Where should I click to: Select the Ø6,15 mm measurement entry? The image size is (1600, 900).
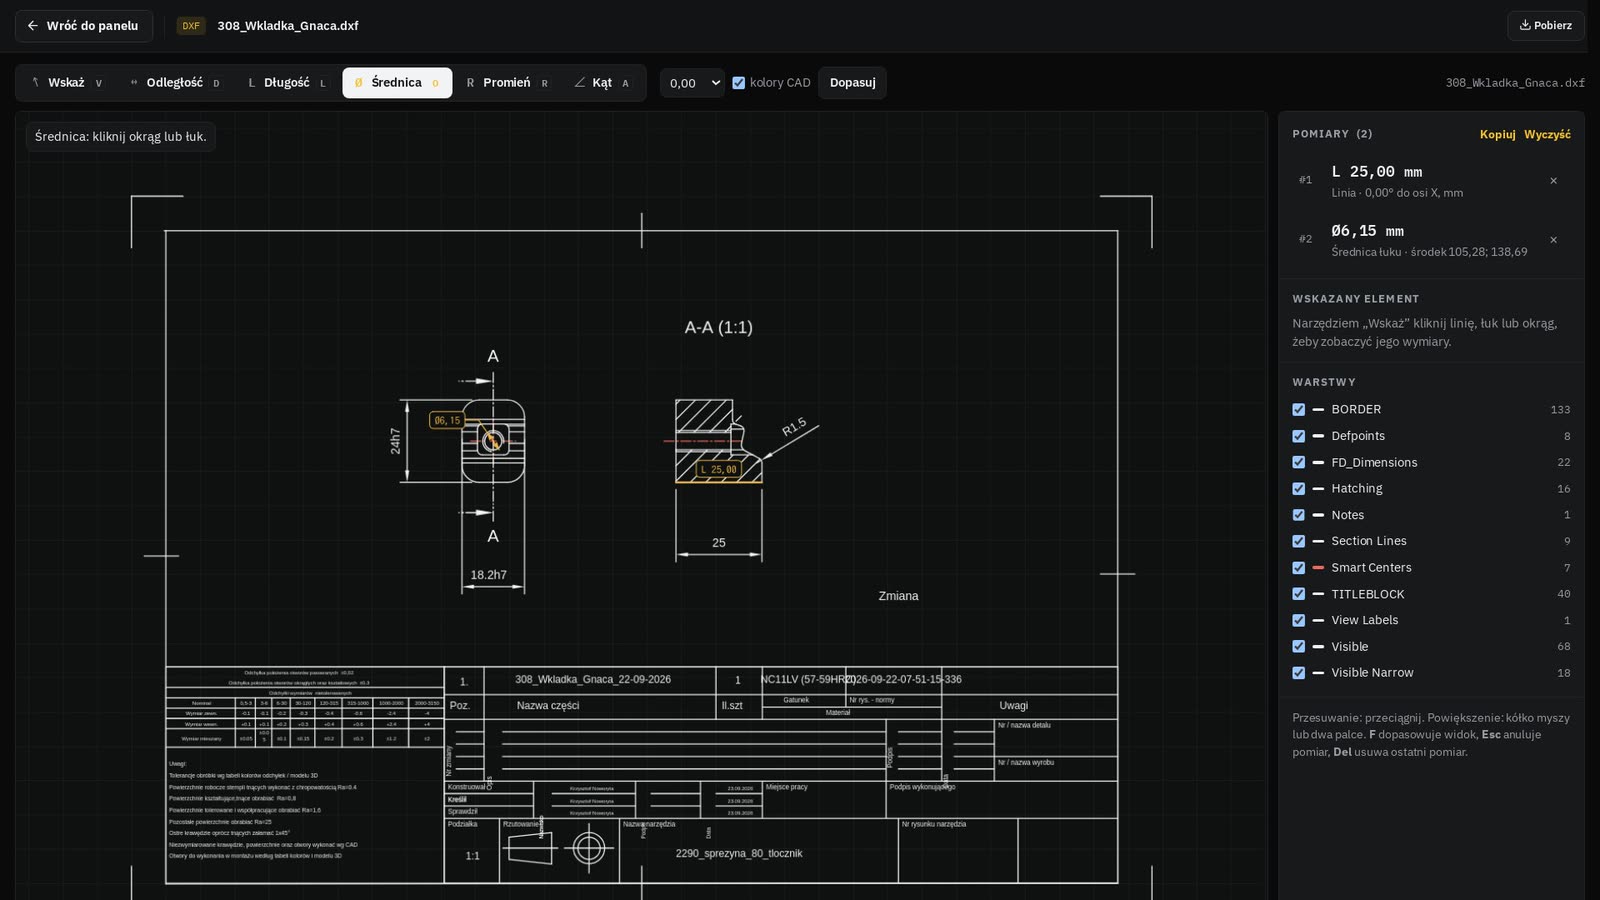[1431, 240]
